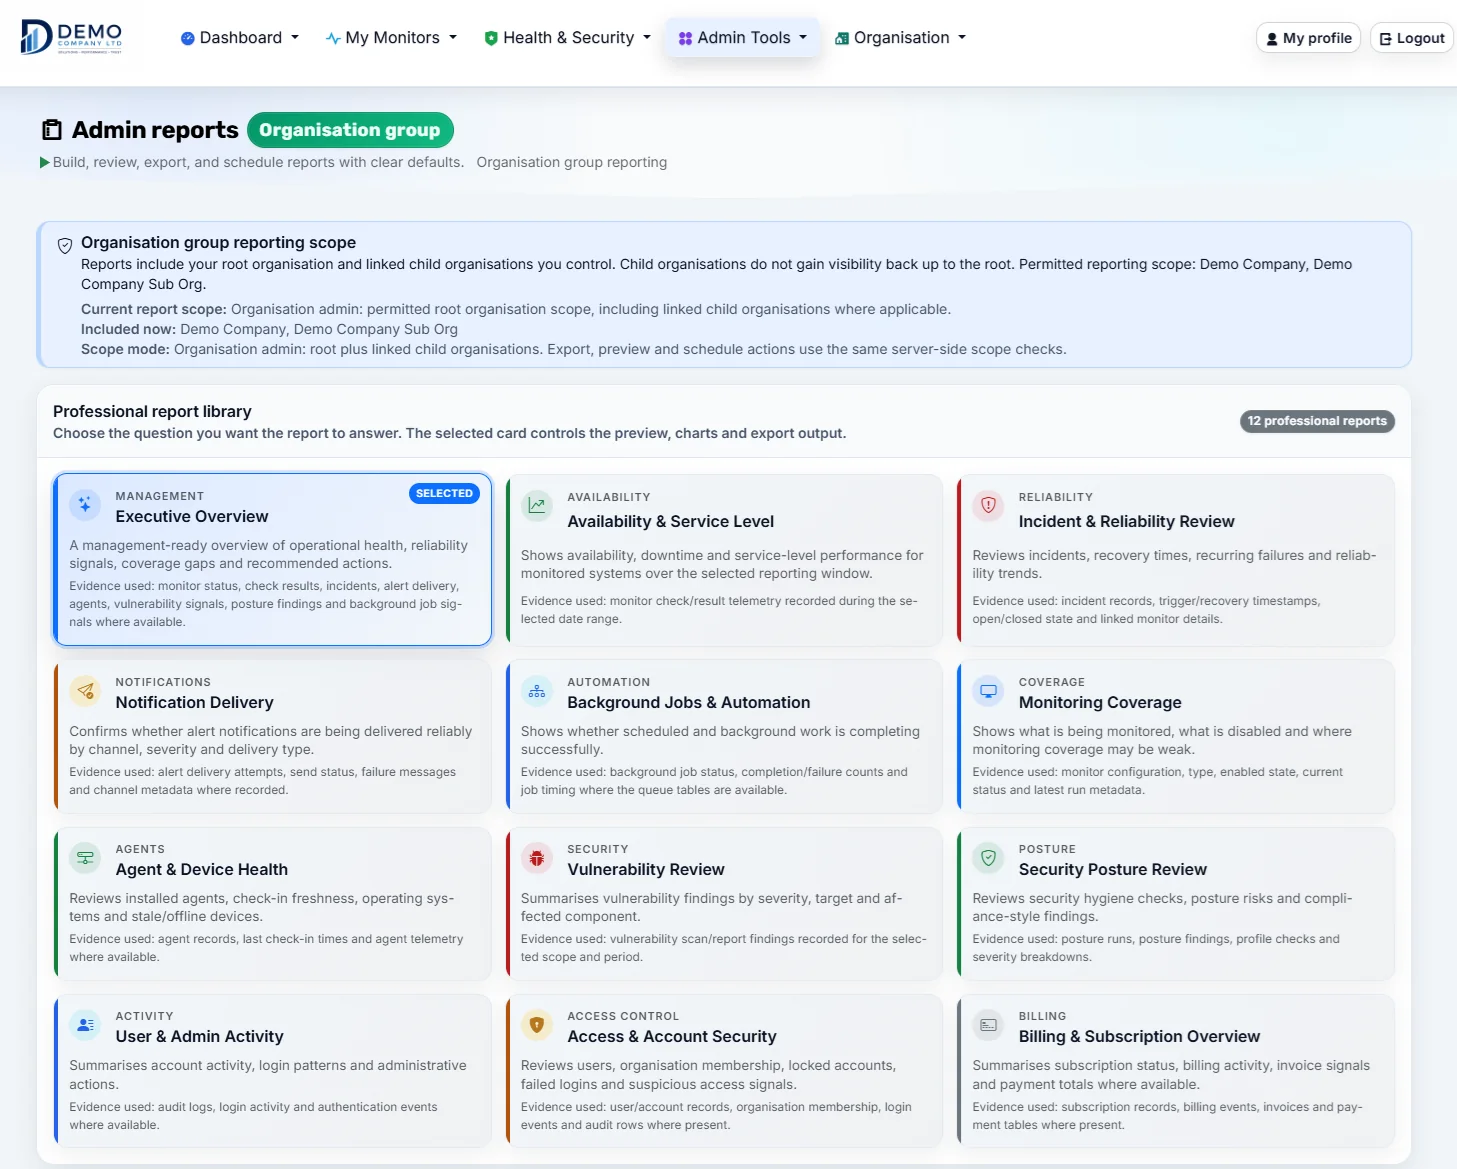Click the Professional report library heading
The height and width of the screenshot is (1169, 1457).
(x=152, y=411)
